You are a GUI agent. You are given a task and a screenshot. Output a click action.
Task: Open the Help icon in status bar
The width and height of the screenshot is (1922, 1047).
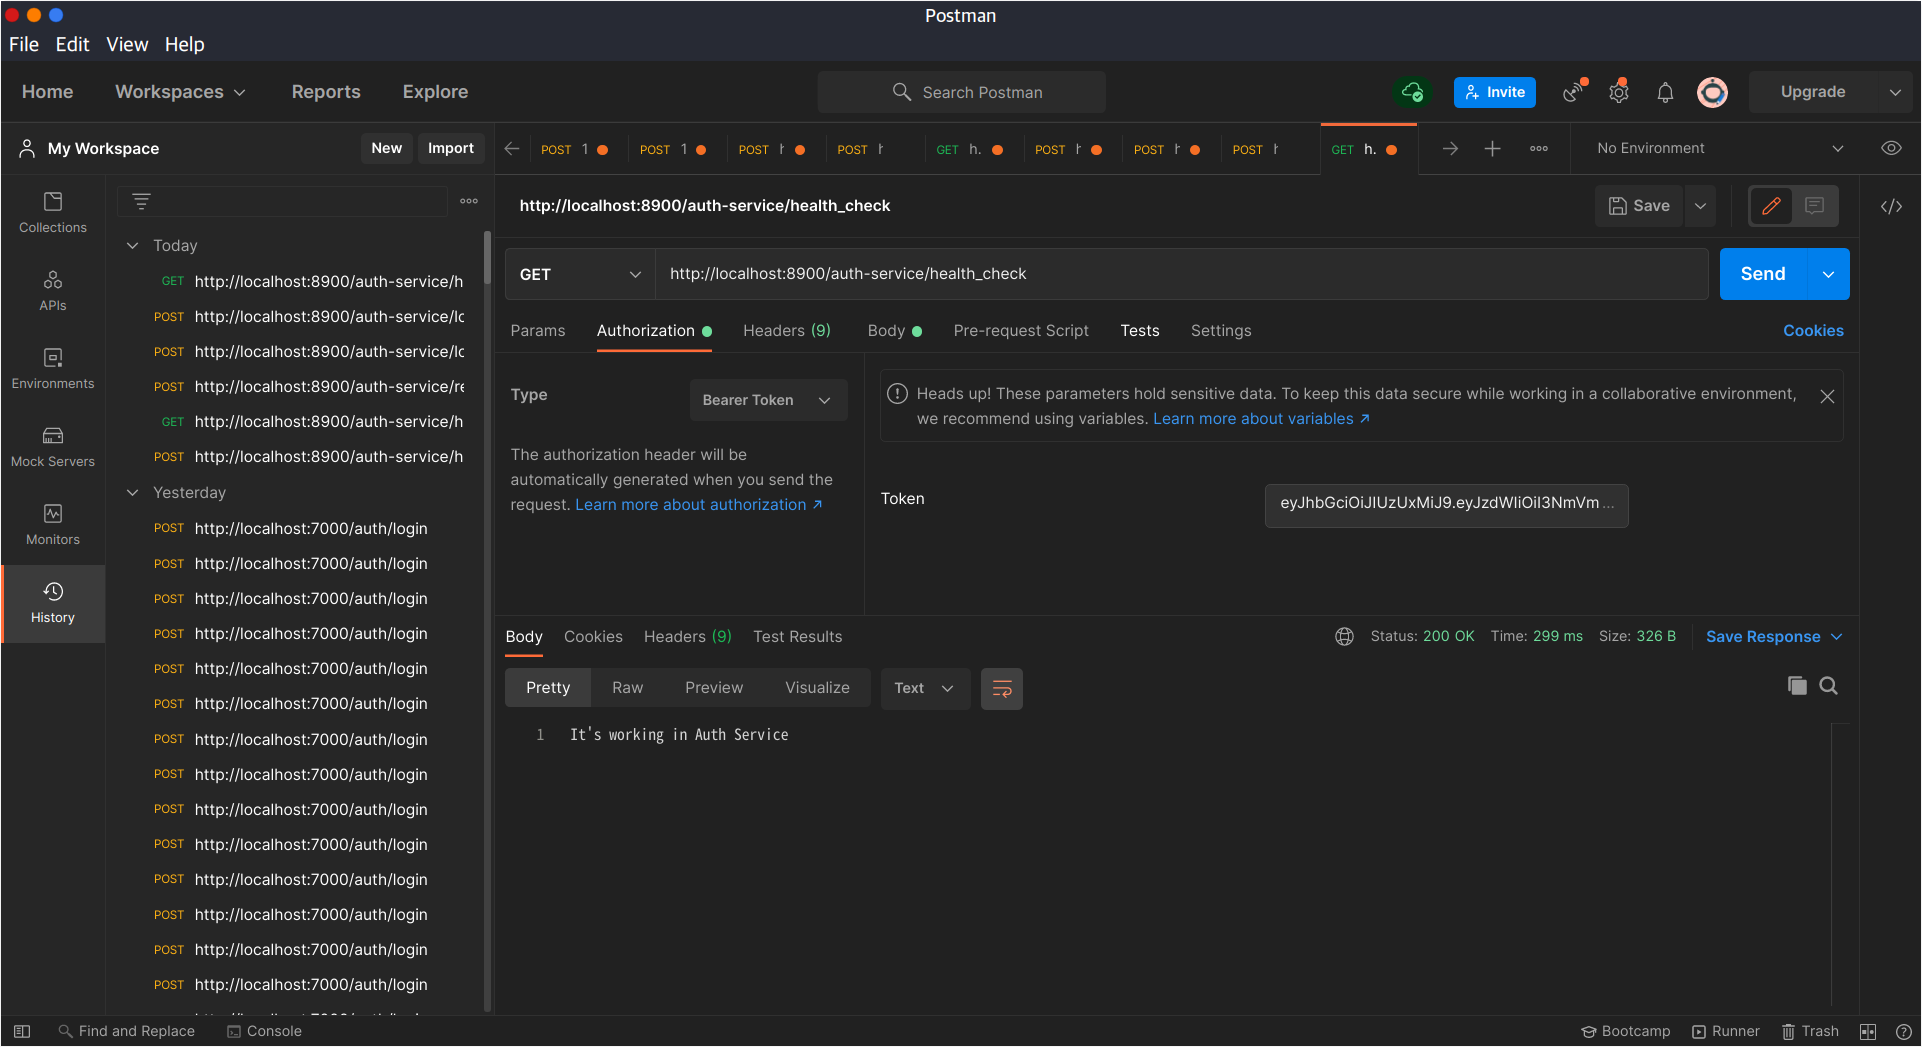point(1903,1031)
